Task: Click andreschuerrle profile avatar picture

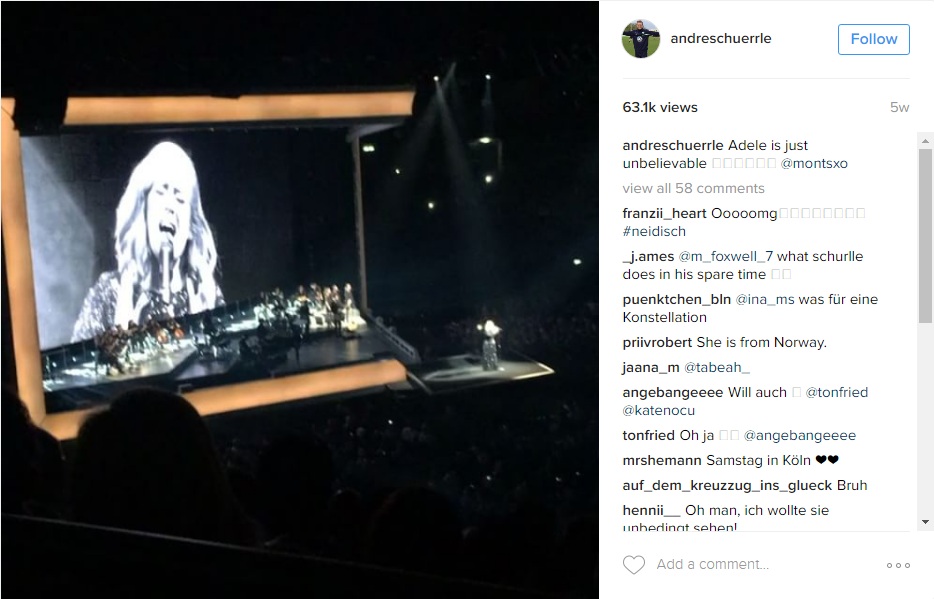Action: tap(641, 39)
